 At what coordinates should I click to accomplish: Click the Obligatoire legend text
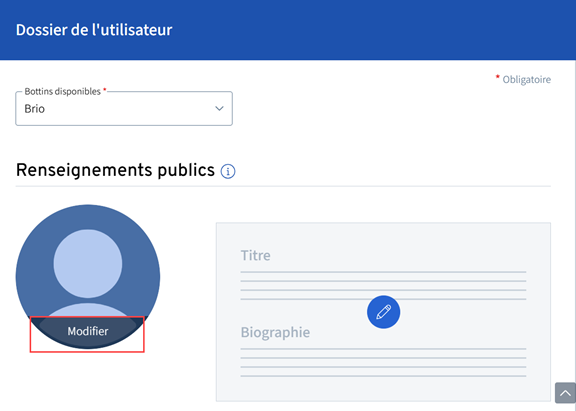(526, 80)
